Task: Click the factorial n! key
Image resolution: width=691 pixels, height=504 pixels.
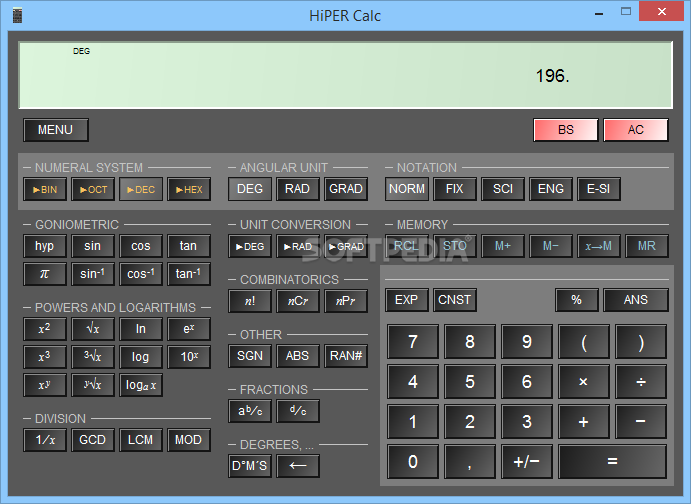Action: point(250,301)
